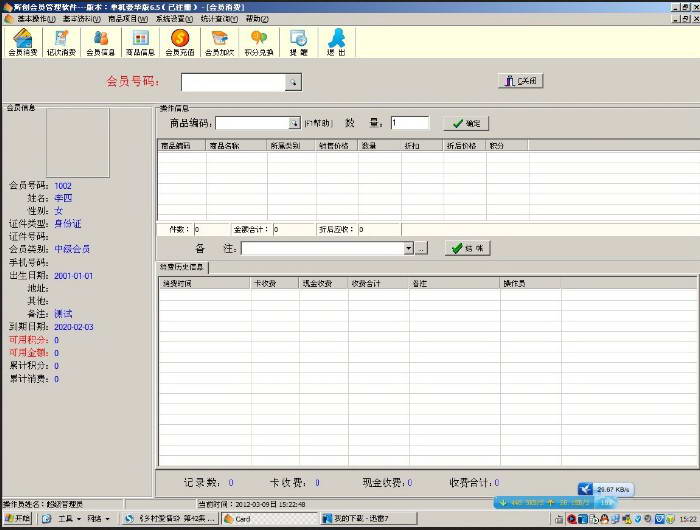Click the member photo placeholder box
700x530 pixels.
[x=78, y=143]
